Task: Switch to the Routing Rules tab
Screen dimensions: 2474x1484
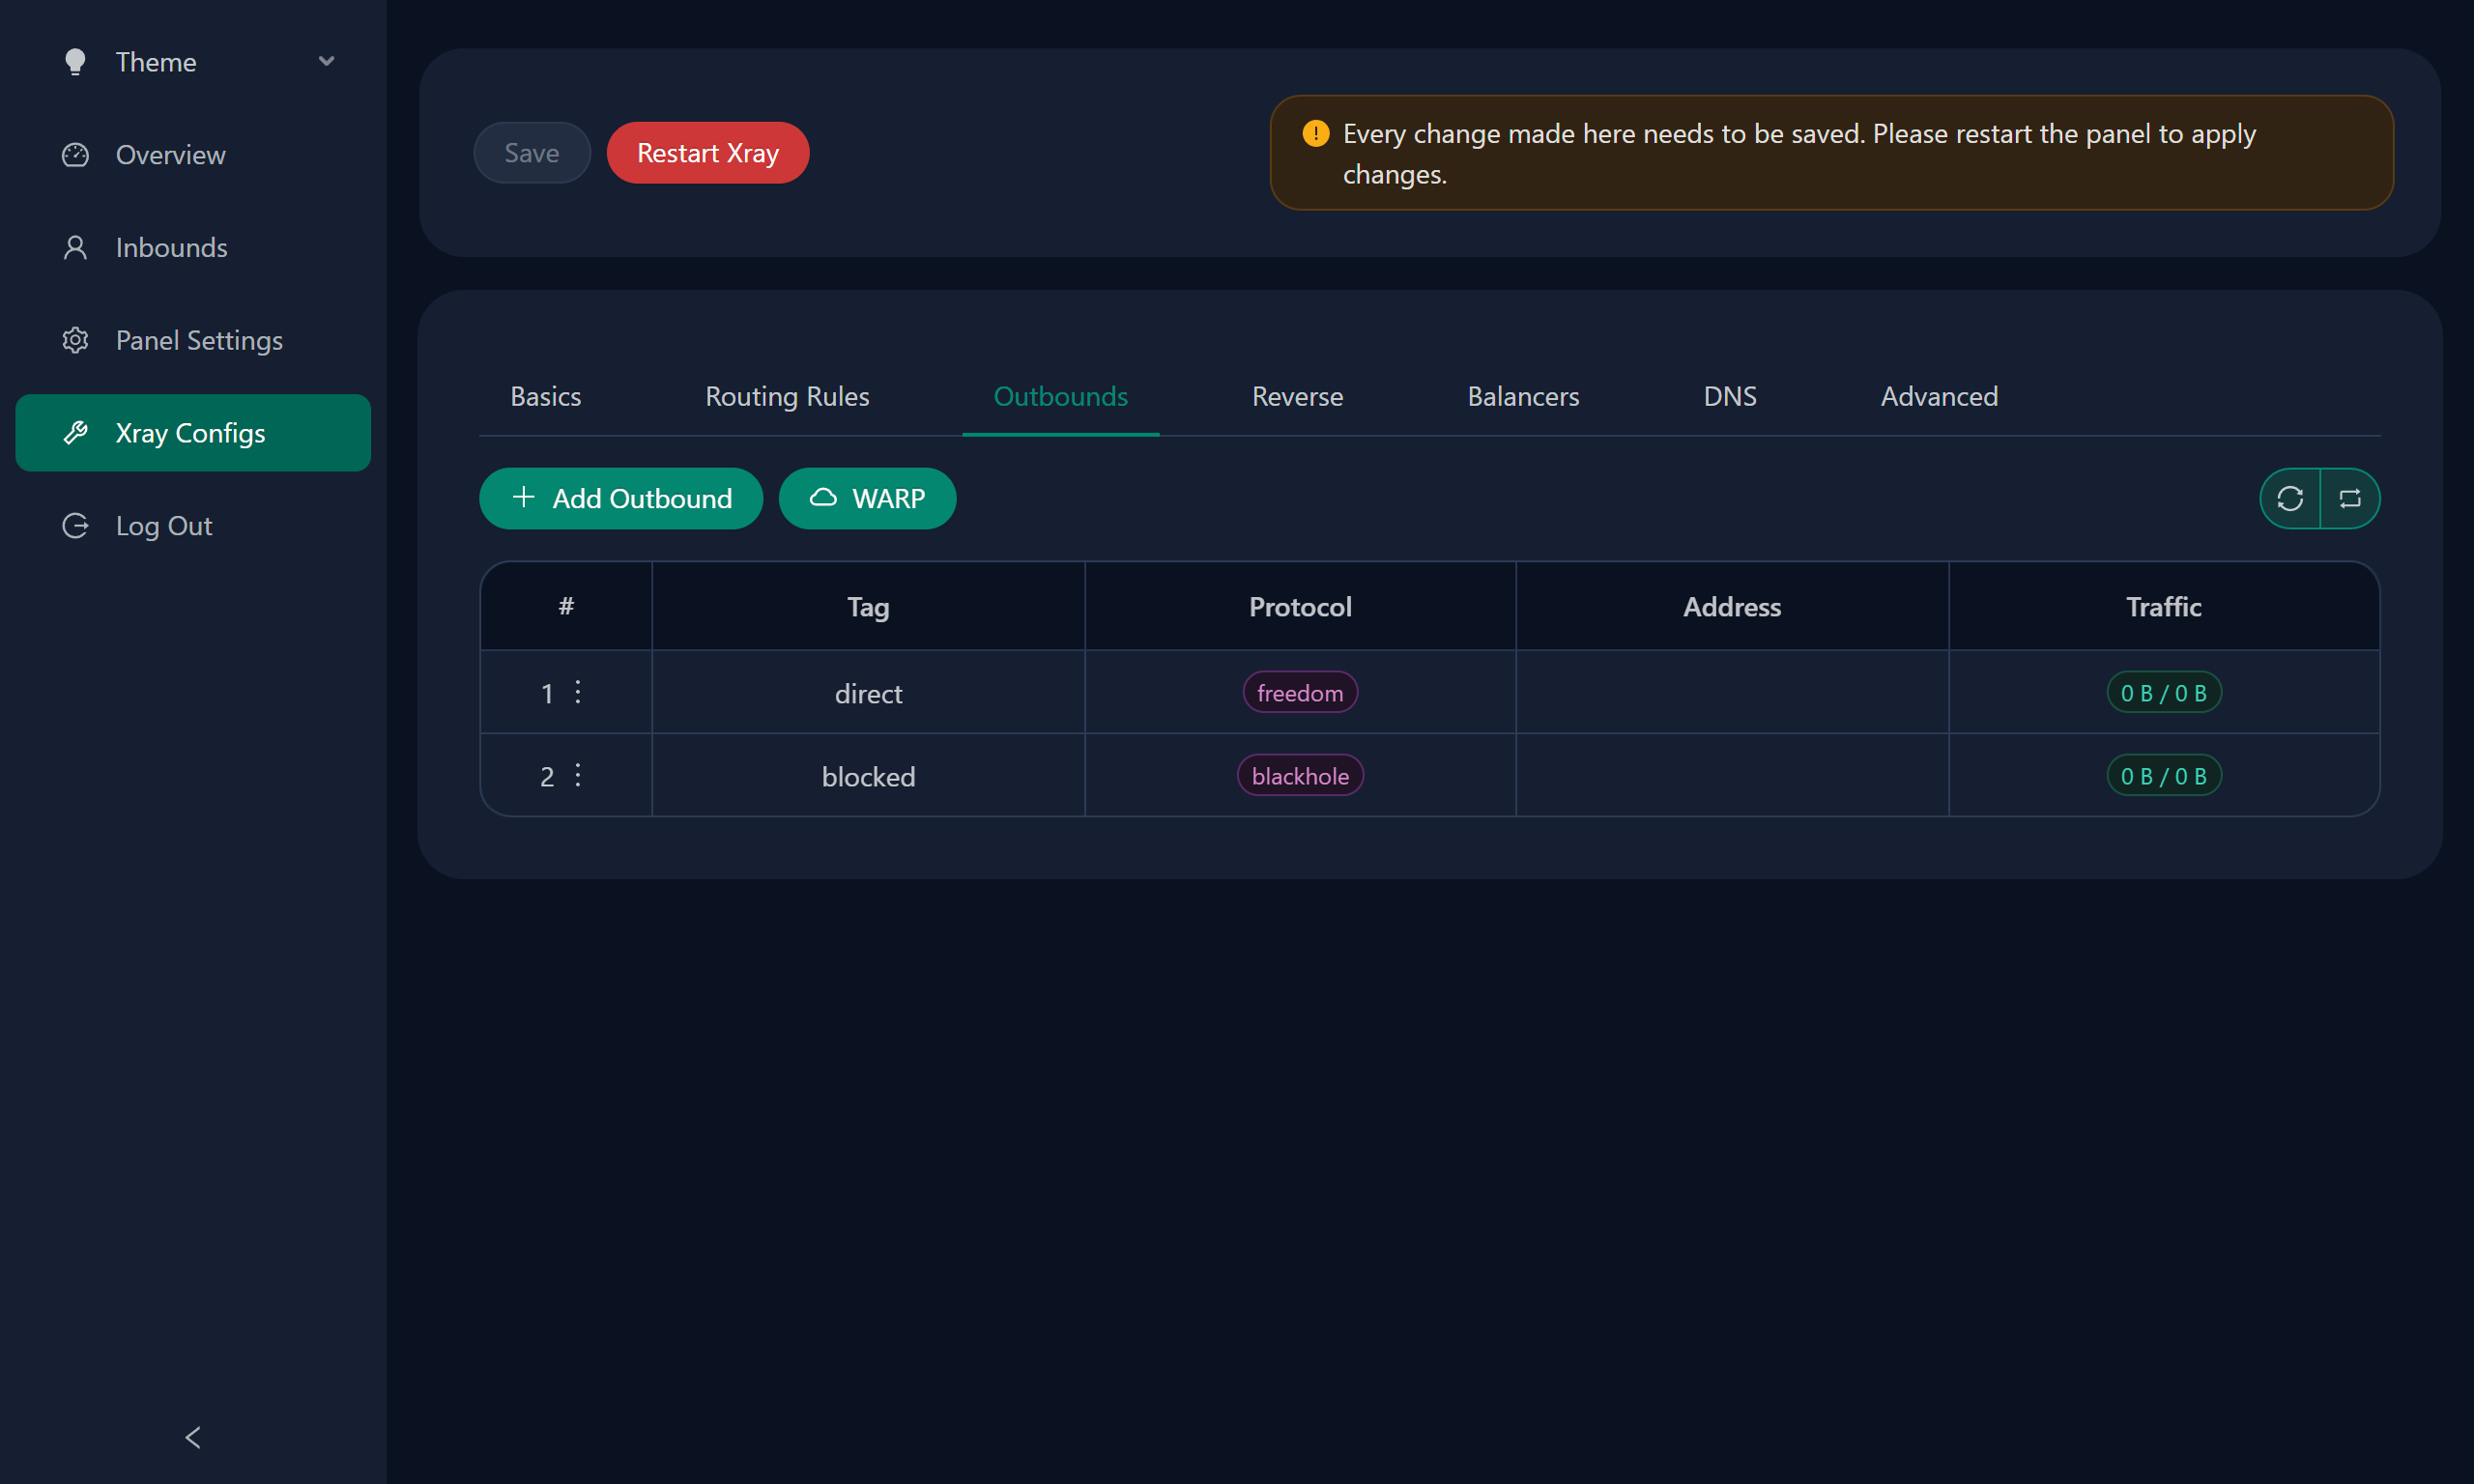Action: [787, 396]
